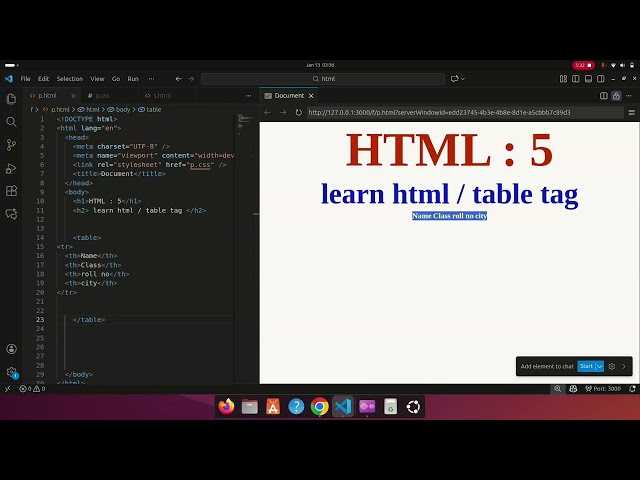The height and width of the screenshot is (480, 640).
Task: Open table breadcrumb symbol dropdown
Action: click(150, 109)
